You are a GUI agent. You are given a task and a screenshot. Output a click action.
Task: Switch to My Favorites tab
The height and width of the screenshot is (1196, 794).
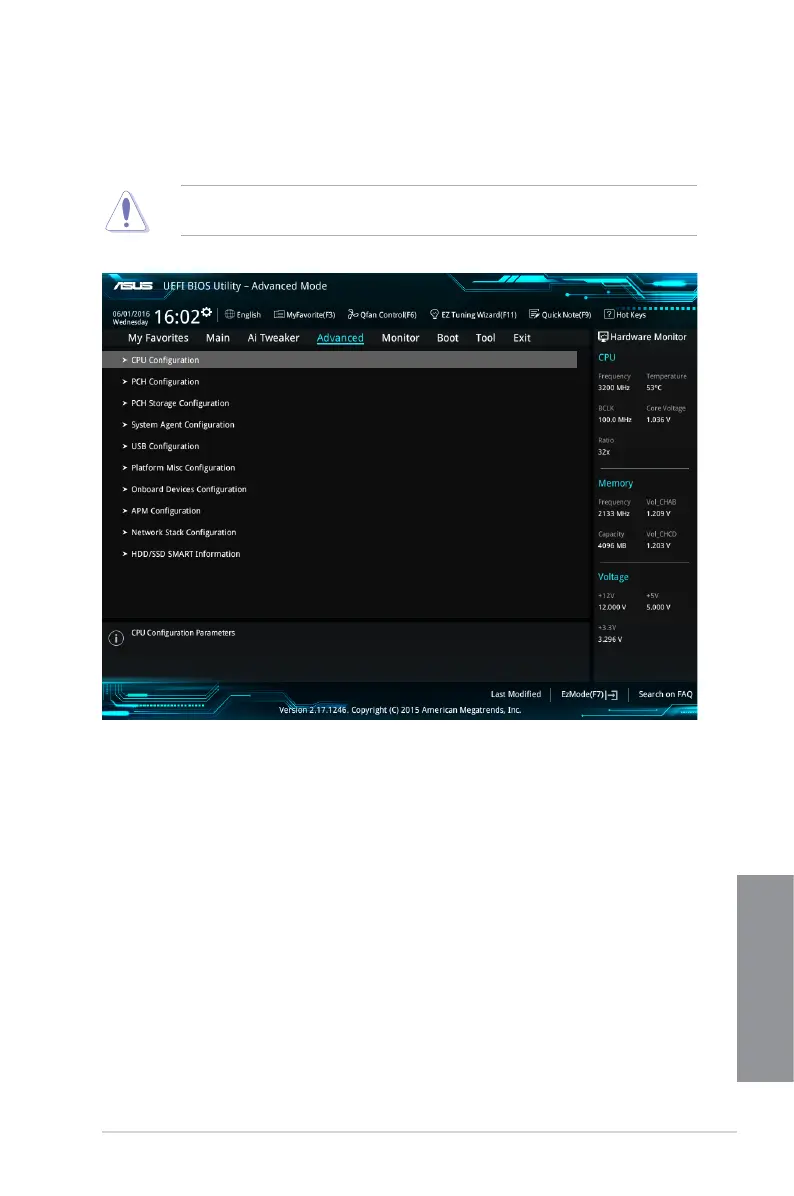click(x=158, y=338)
